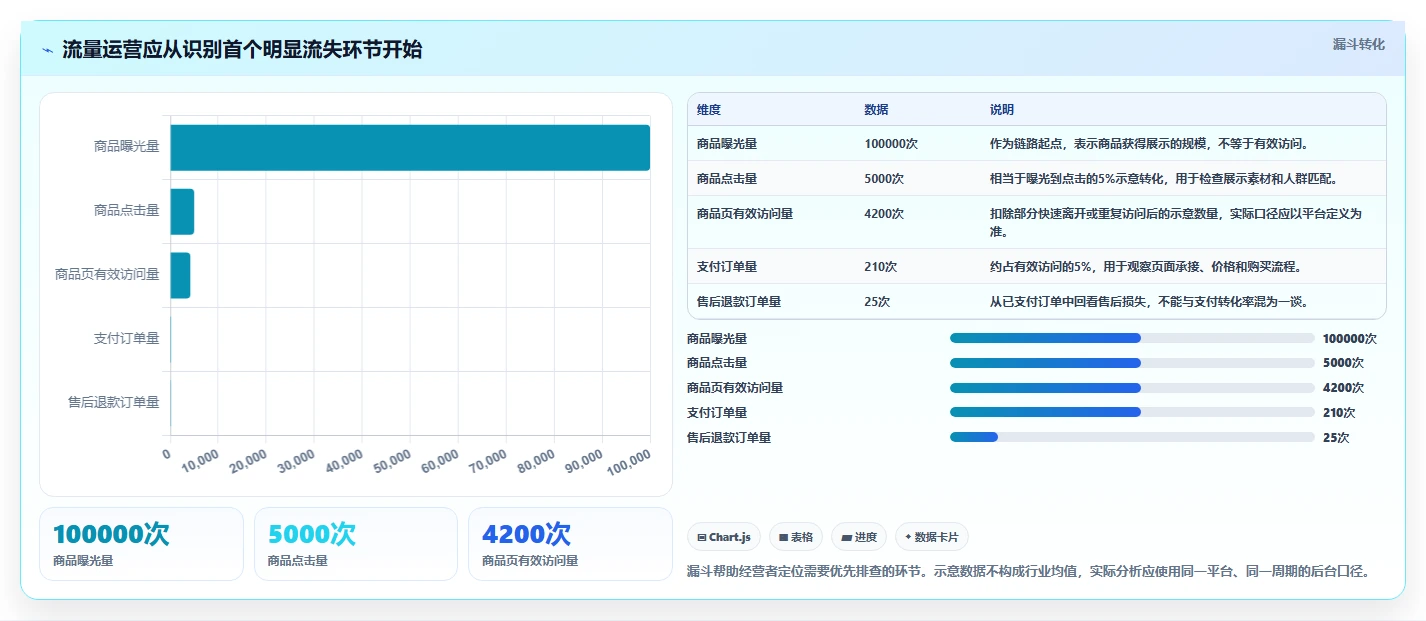
Task: Click the 商品点击量 cell in the table
Action: pyautogui.click(x=727, y=179)
